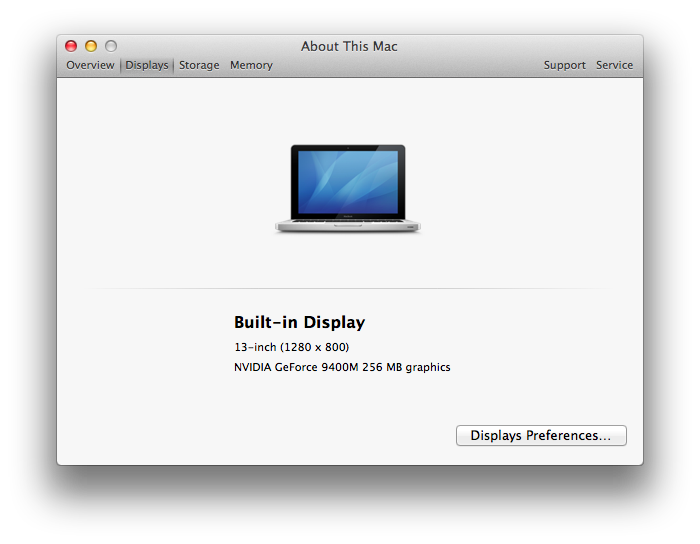Go to the Memory tab
This screenshot has width=700, height=544.
(251, 65)
